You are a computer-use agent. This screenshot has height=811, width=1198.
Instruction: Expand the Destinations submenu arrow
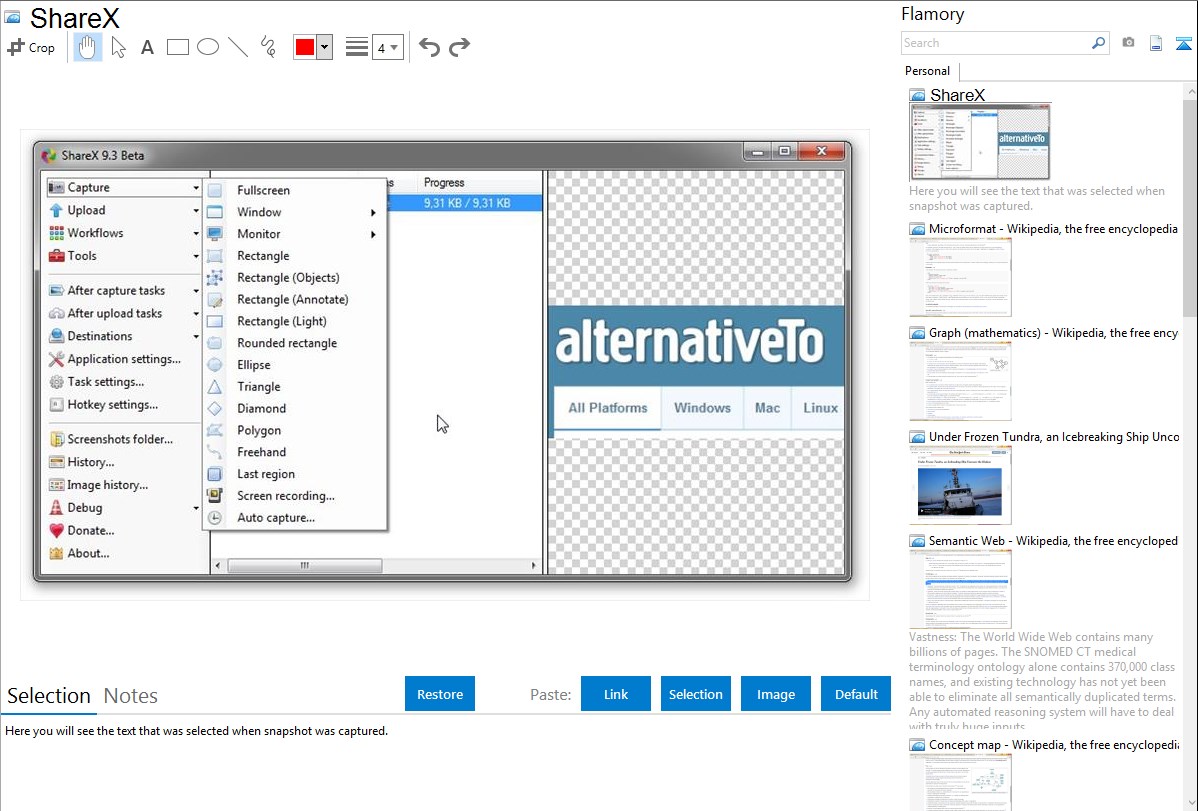[196, 336]
